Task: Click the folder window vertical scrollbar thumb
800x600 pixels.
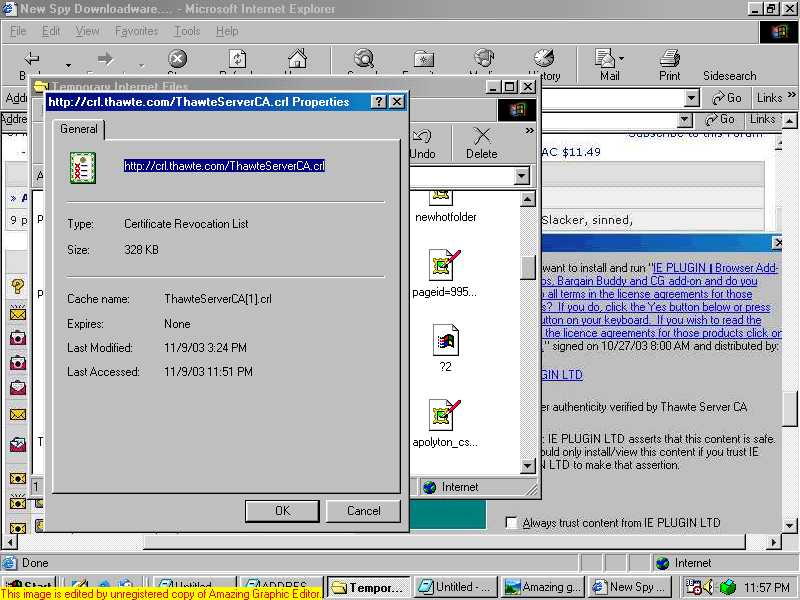Action: click(x=528, y=267)
